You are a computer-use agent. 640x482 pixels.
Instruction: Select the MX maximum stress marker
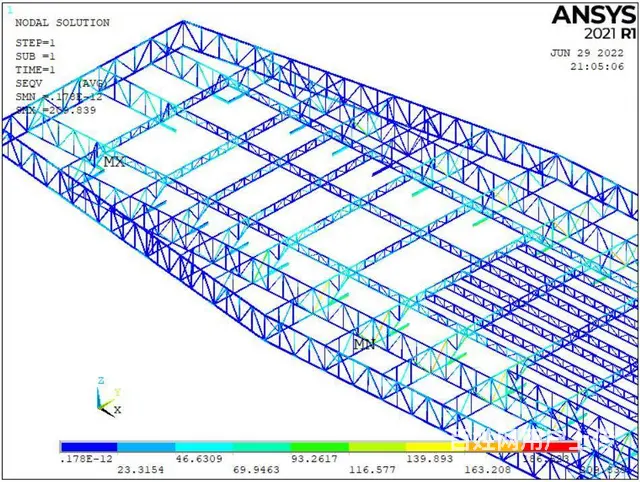point(114,162)
